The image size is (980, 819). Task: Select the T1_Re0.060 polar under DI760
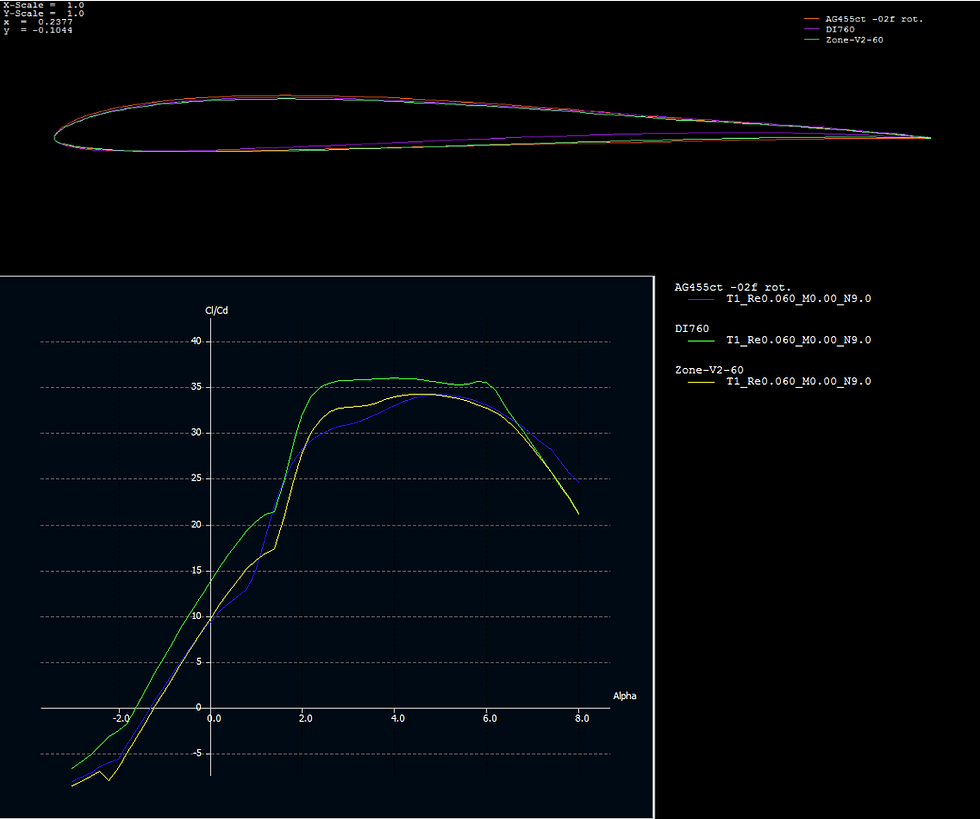(x=798, y=340)
